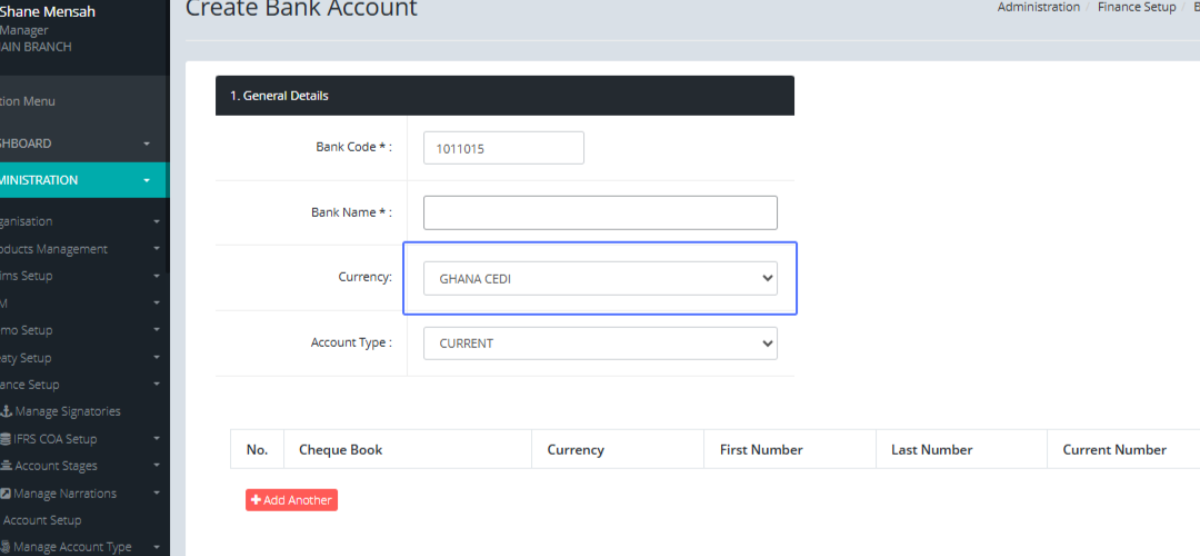Select the Claims Setup menu item

28,276
